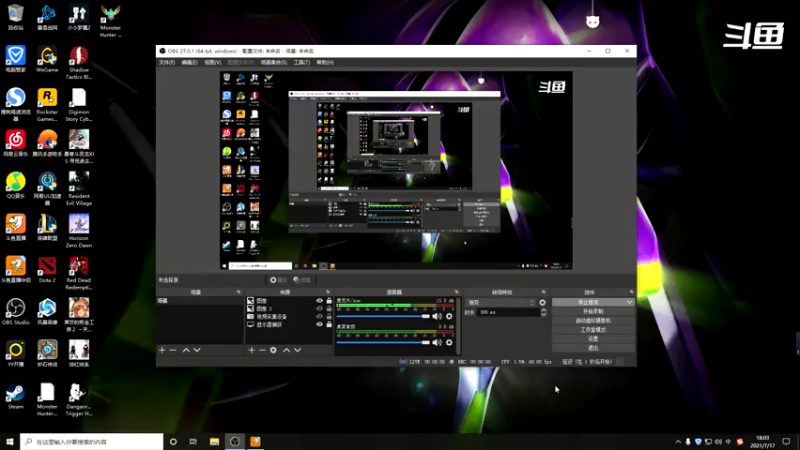Open Red Dead Redemption shortcut
The height and width of the screenshot is (450, 800).
[x=79, y=273]
